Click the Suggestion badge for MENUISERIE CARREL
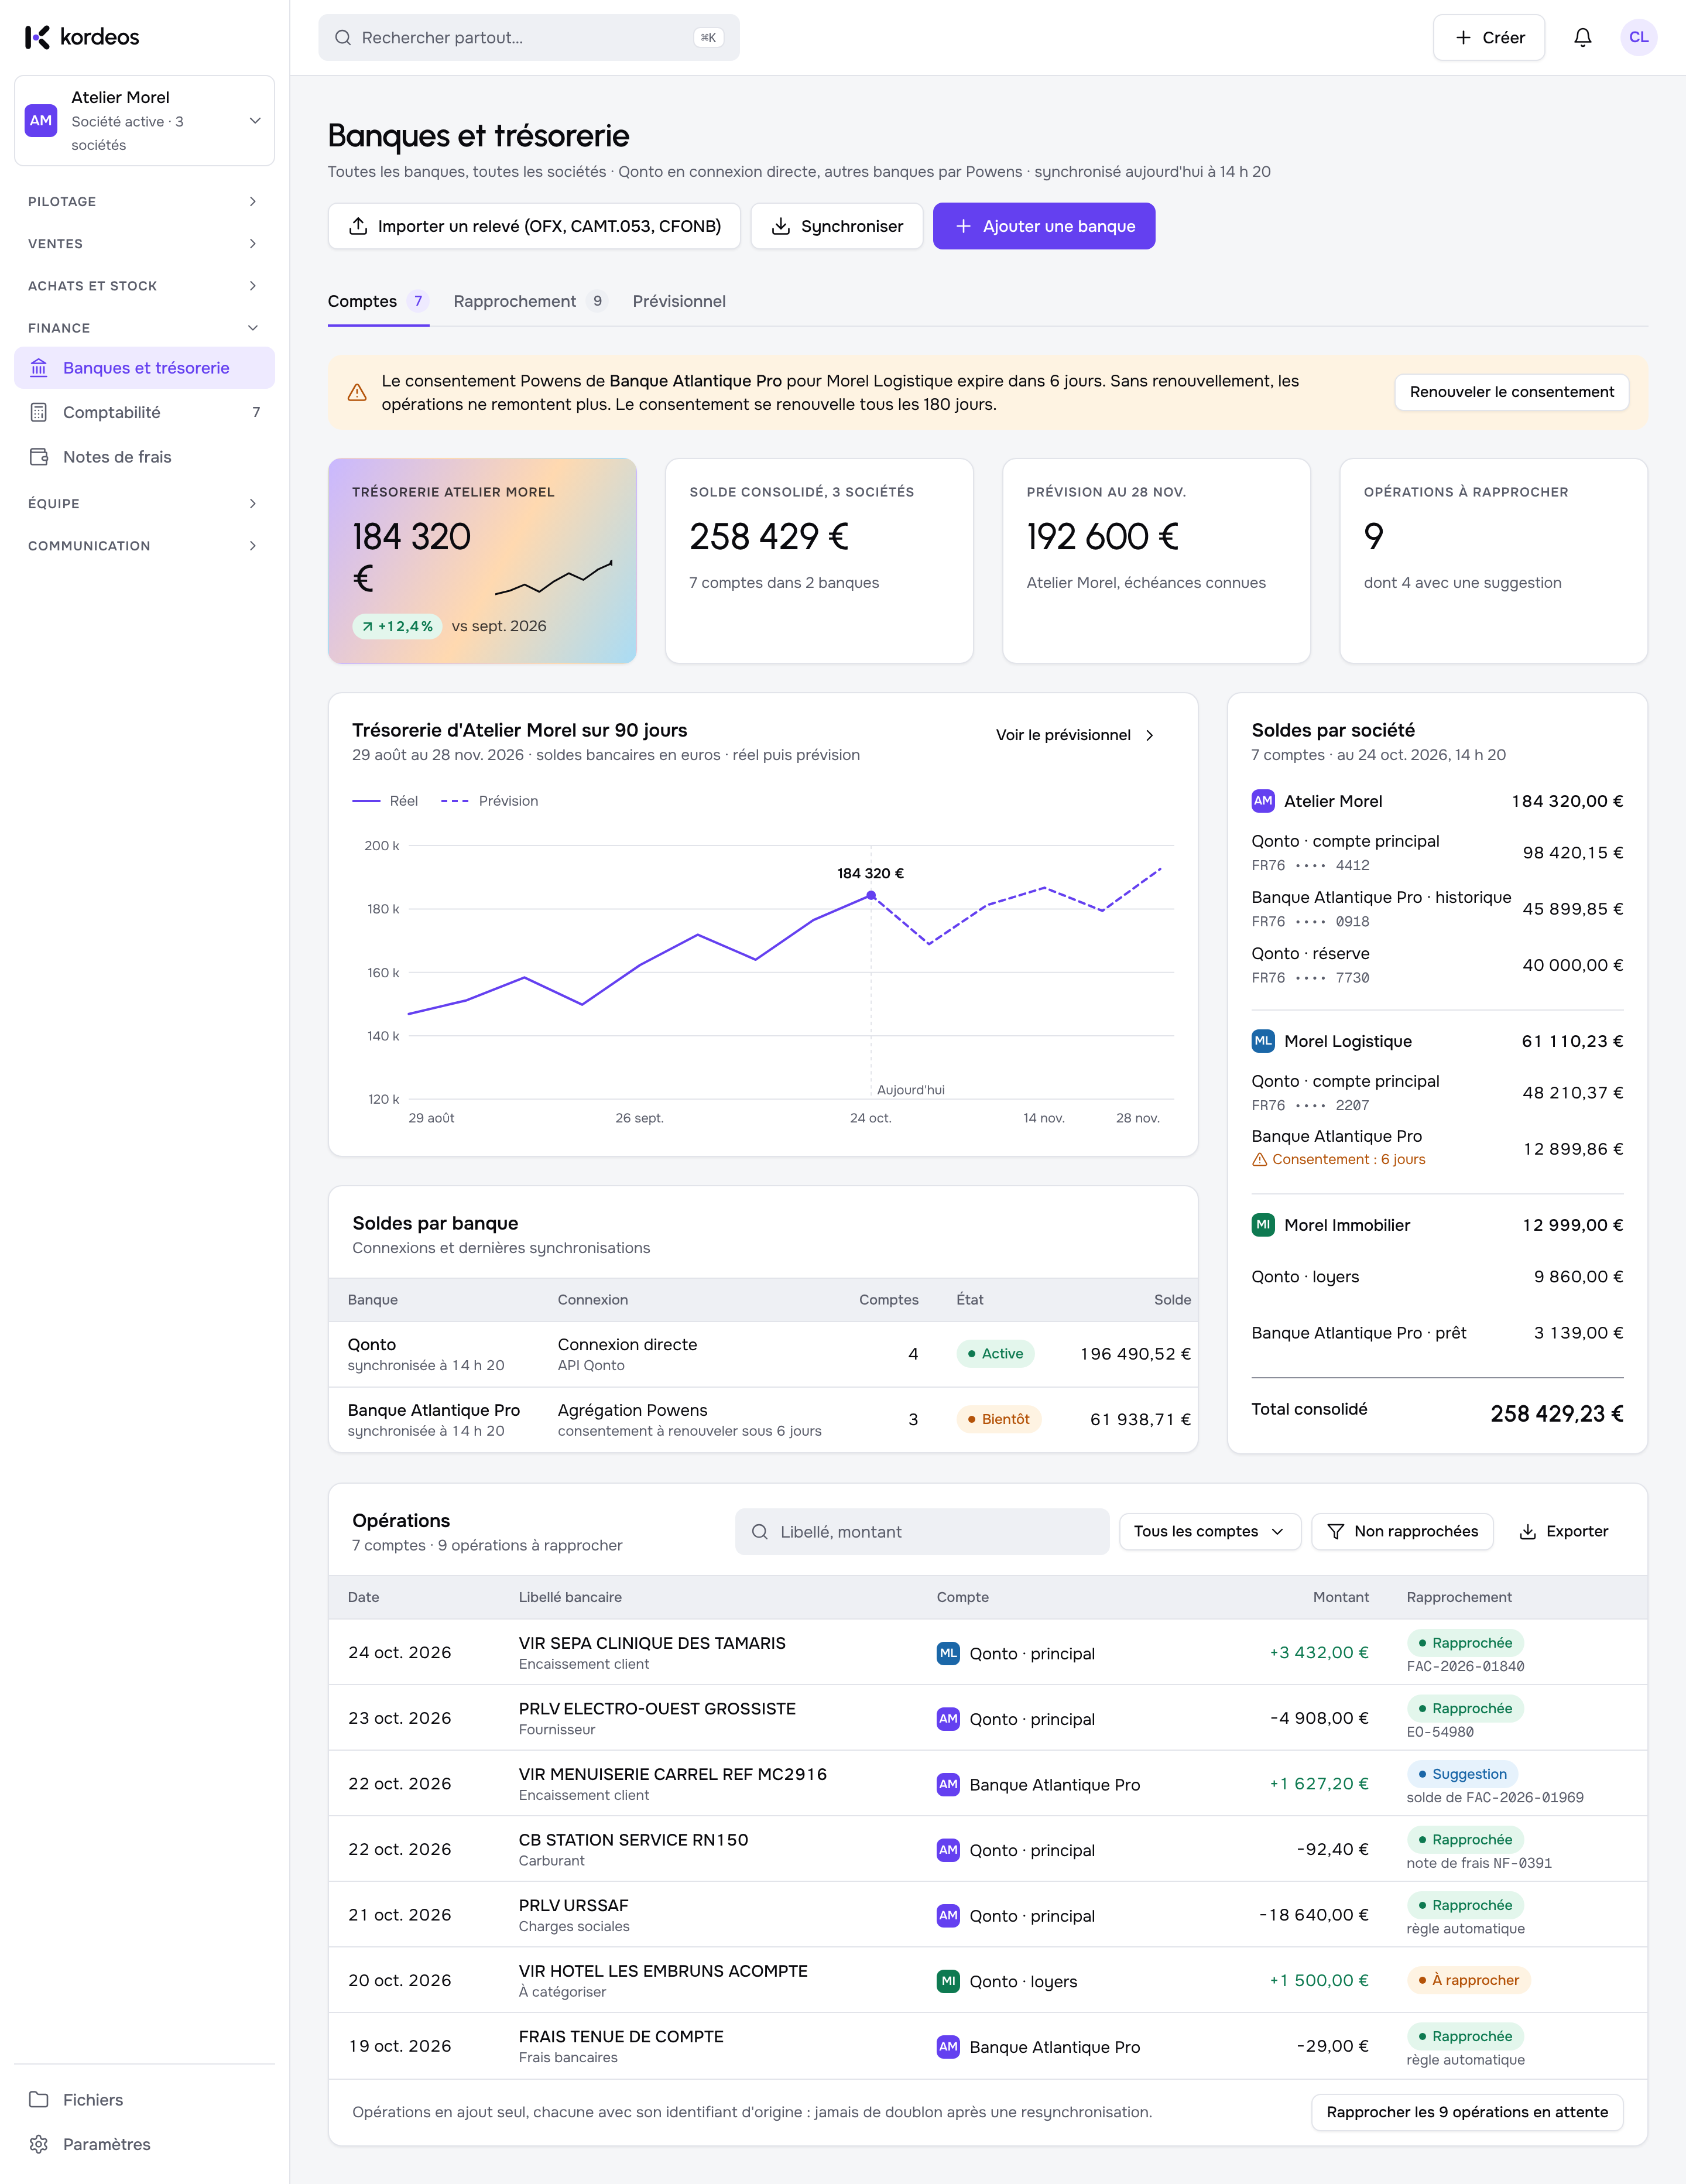This screenshot has height=2184, width=1686. click(1462, 1774)
